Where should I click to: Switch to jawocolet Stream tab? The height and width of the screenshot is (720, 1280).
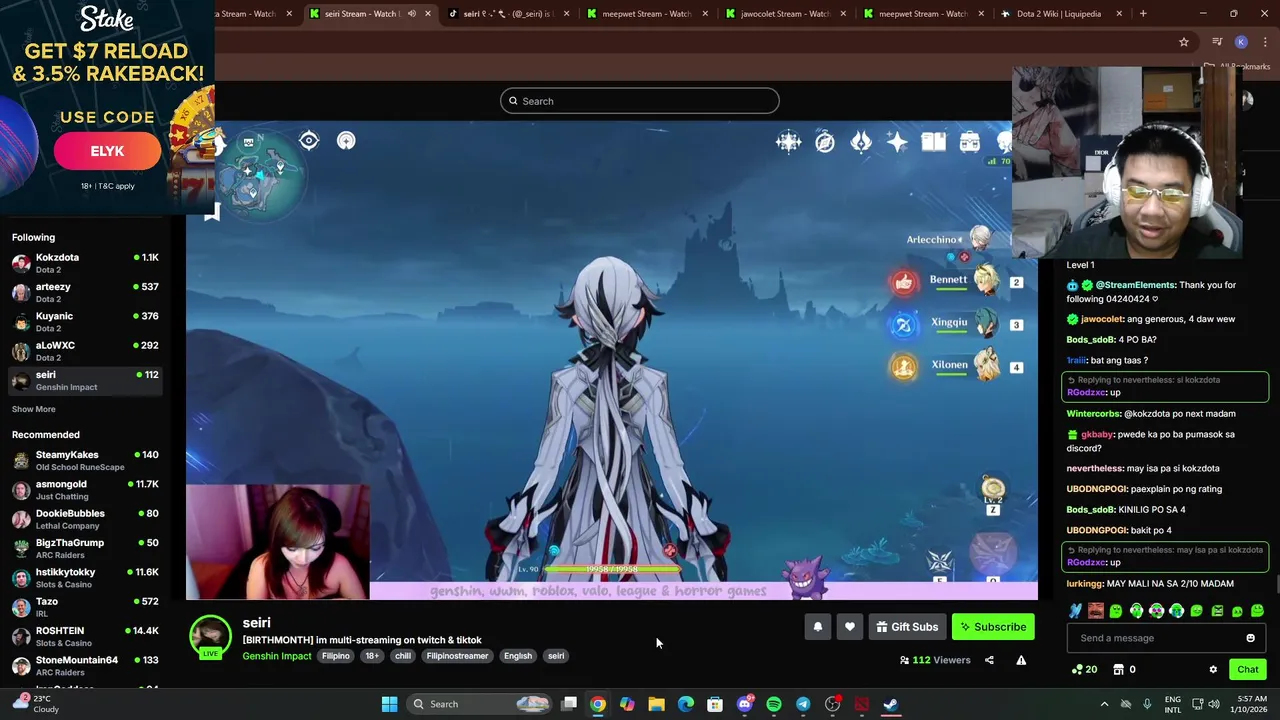785,14
